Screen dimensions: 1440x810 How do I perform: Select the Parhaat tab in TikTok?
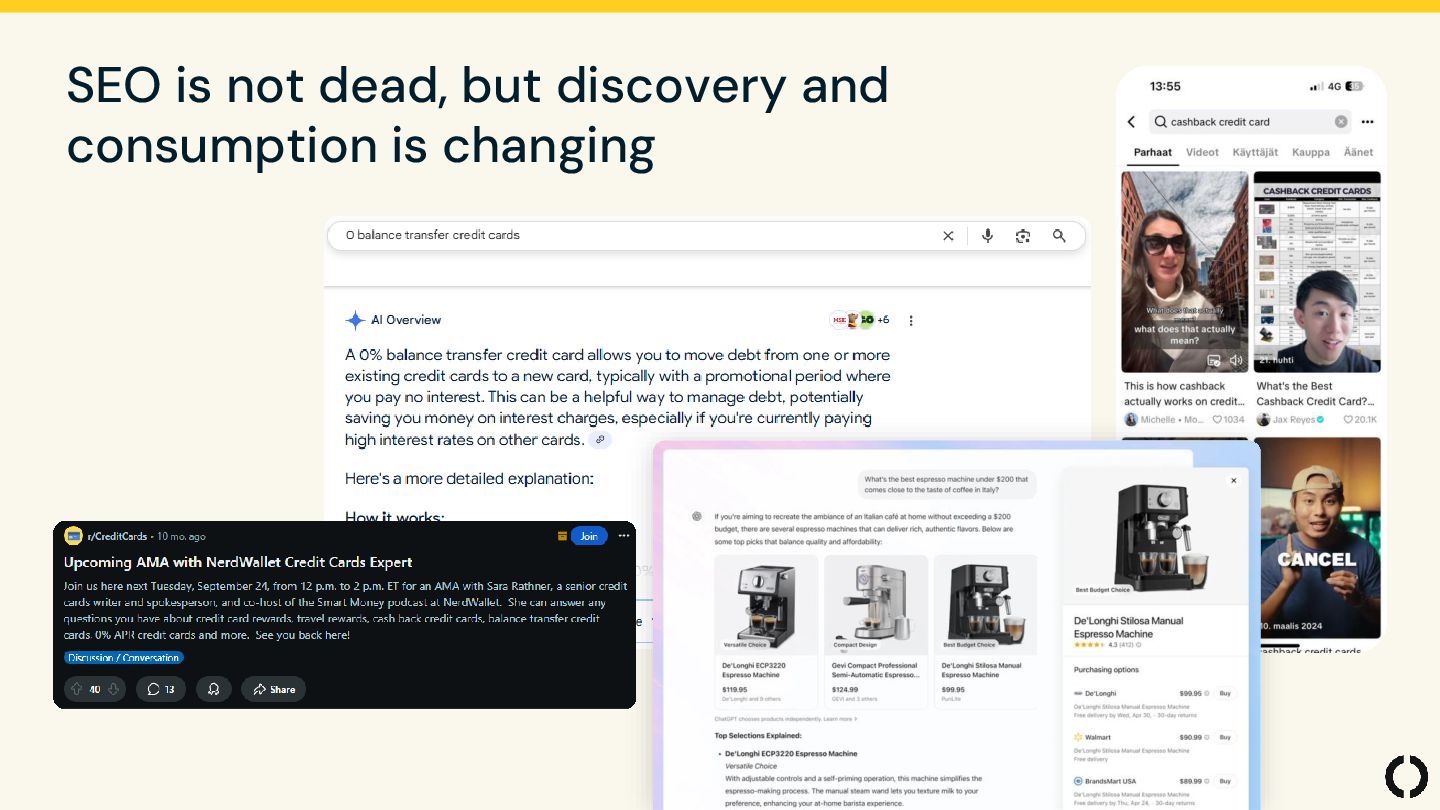[1153, 153]
